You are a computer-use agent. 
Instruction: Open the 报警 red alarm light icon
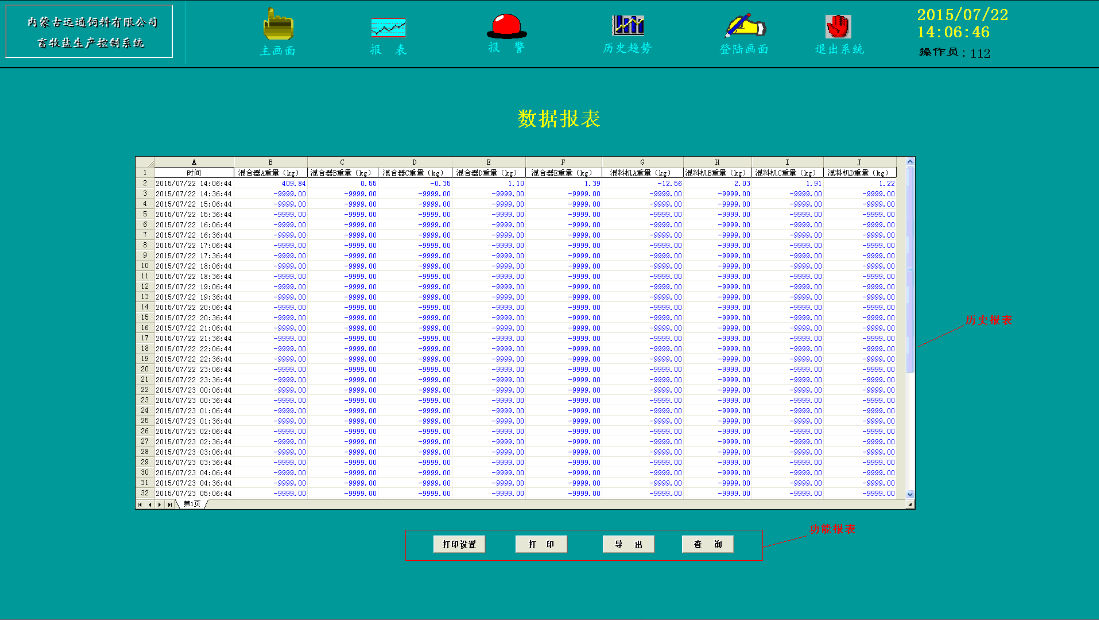click(x=507, y=26)
